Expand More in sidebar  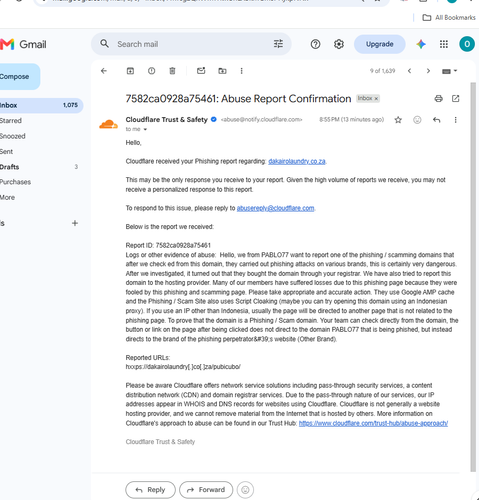tap(7, 197)
